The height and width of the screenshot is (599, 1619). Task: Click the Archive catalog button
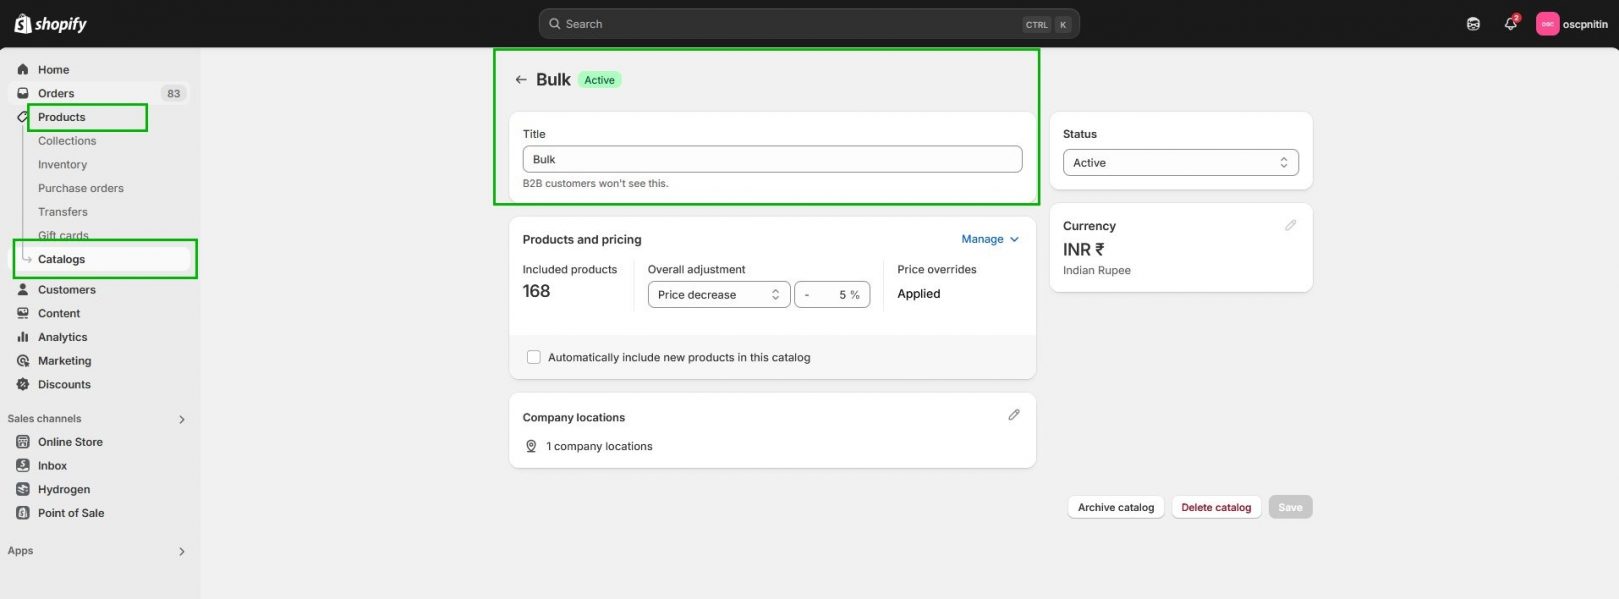point(1115,507)
